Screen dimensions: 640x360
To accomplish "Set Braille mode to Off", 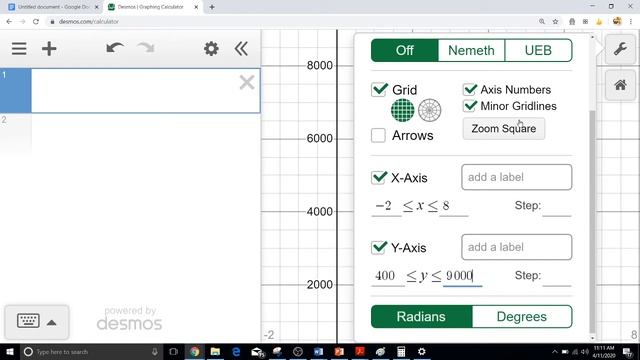I will 404,50.
